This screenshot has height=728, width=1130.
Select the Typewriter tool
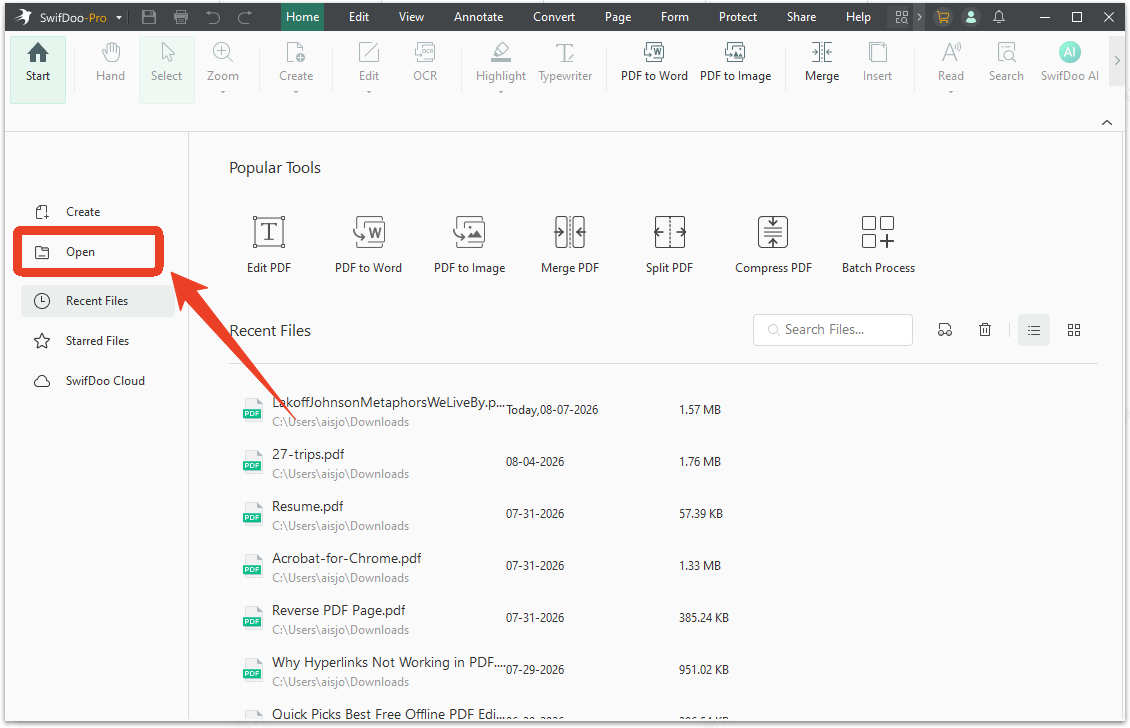point(565,63)
